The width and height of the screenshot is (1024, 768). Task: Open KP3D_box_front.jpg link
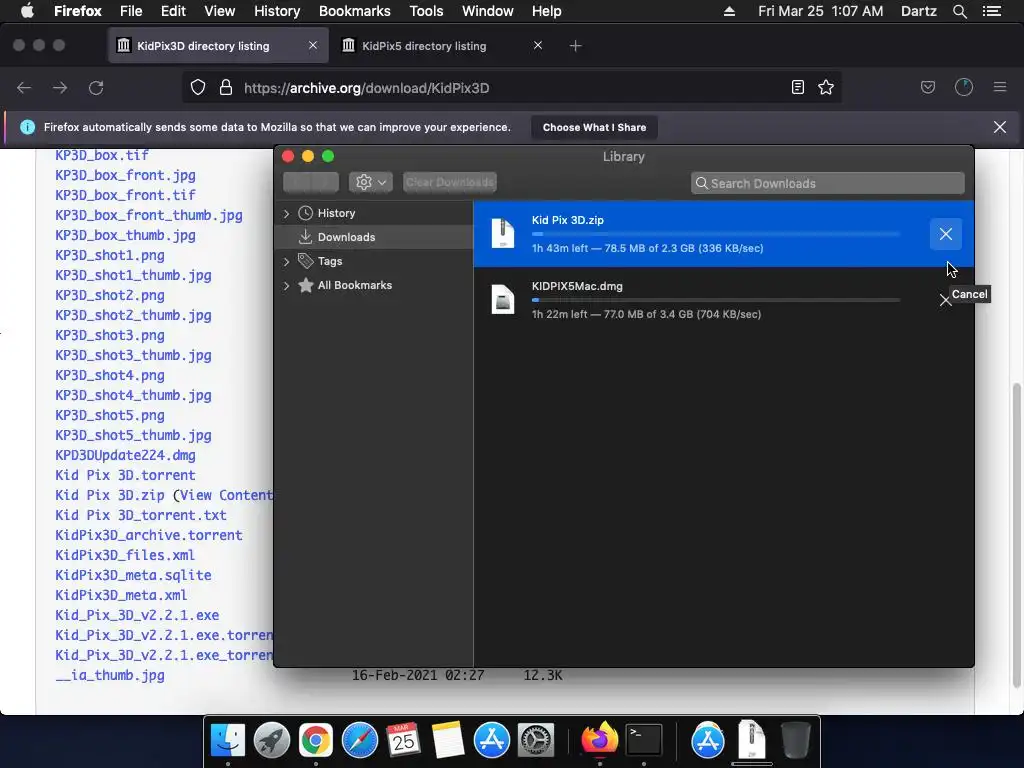(x=125, y=175)
